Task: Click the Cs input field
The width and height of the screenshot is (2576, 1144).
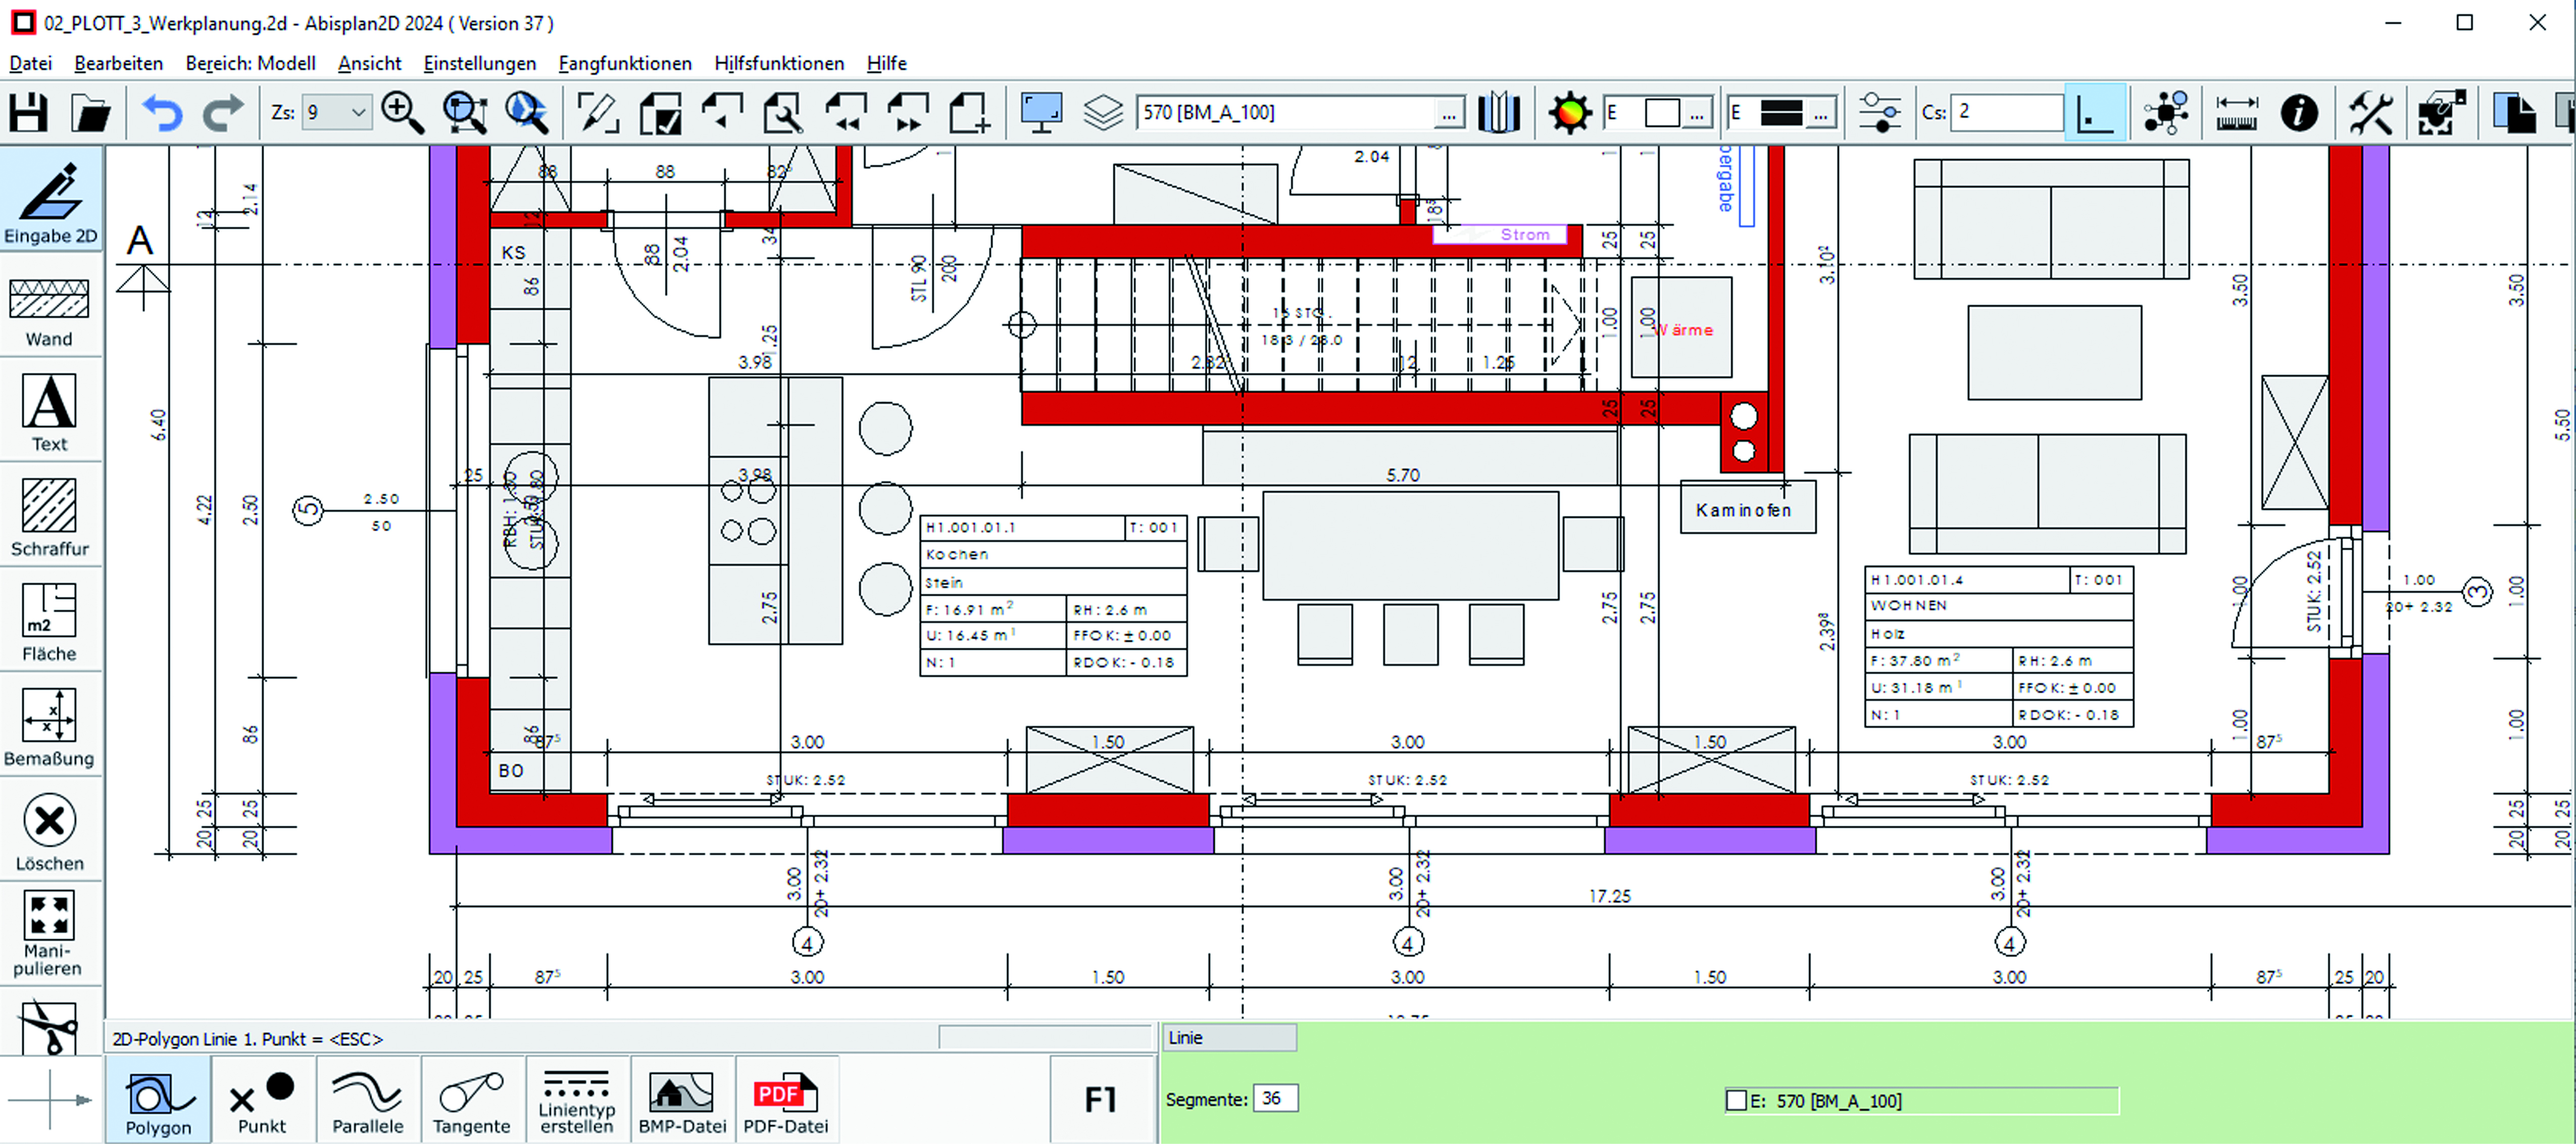Action: (2006, 112)
